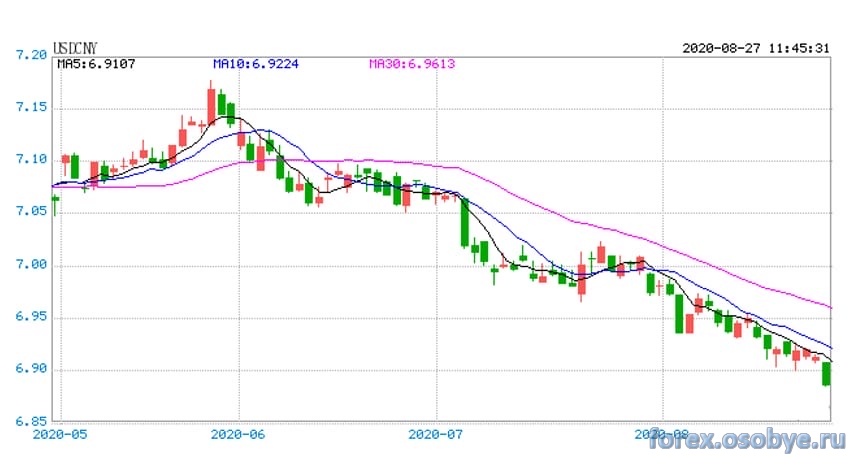This screenshot has width=861, height=467.
Task: Click the tallest red candle at the chart peak
Action: pyautogui.click(x=211, y=103)
